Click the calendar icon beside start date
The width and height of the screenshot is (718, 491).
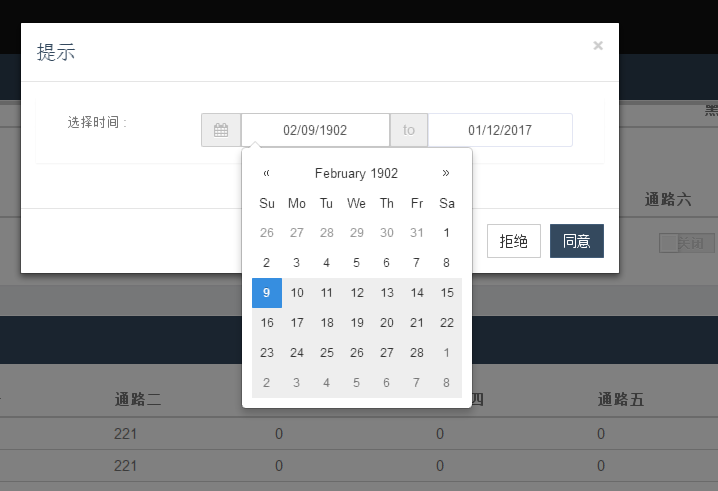click(x=221, y=131)
